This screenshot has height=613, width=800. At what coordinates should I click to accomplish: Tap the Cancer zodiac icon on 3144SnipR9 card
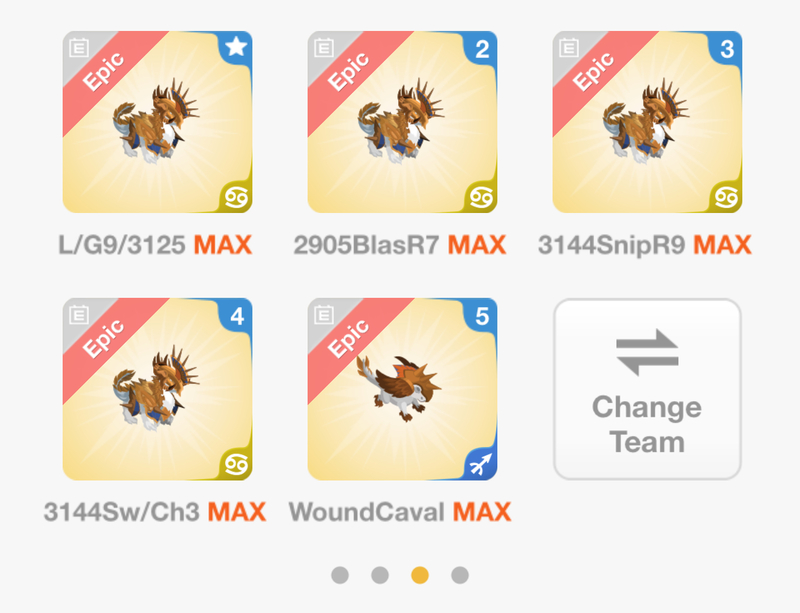[x=727, y=197]
